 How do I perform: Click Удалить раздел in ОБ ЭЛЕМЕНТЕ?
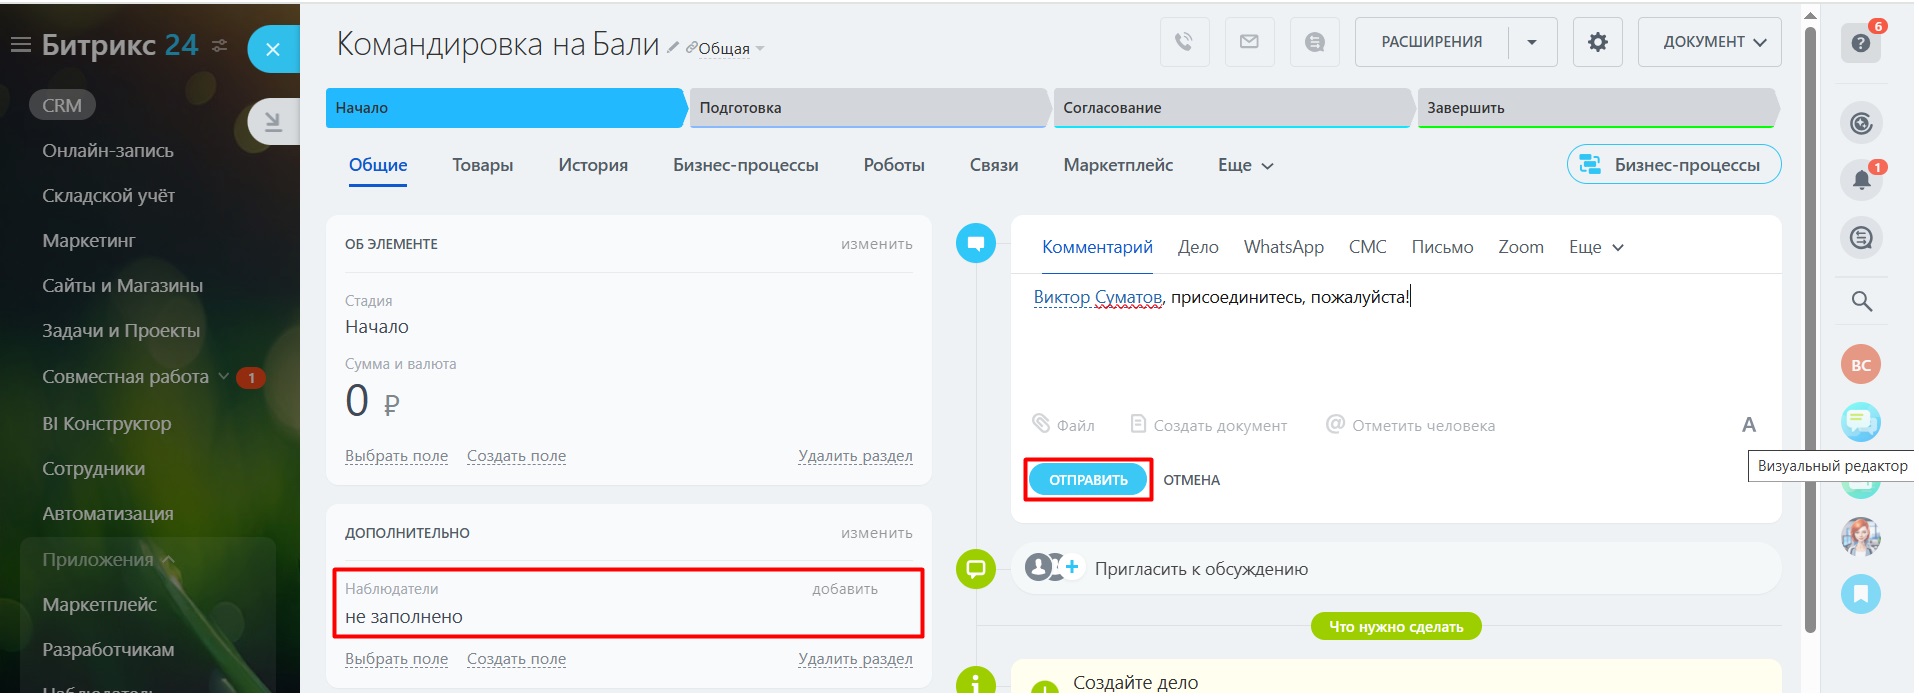click(x=855, y=456)
